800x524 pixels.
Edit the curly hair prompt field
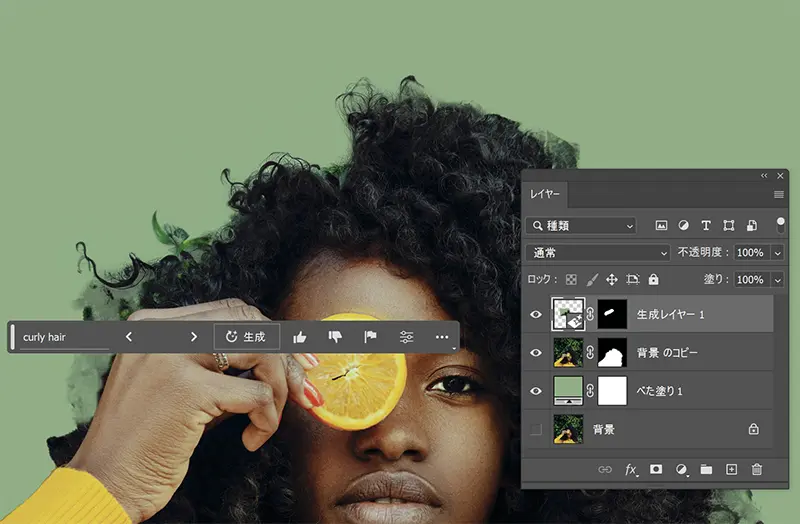65,337
